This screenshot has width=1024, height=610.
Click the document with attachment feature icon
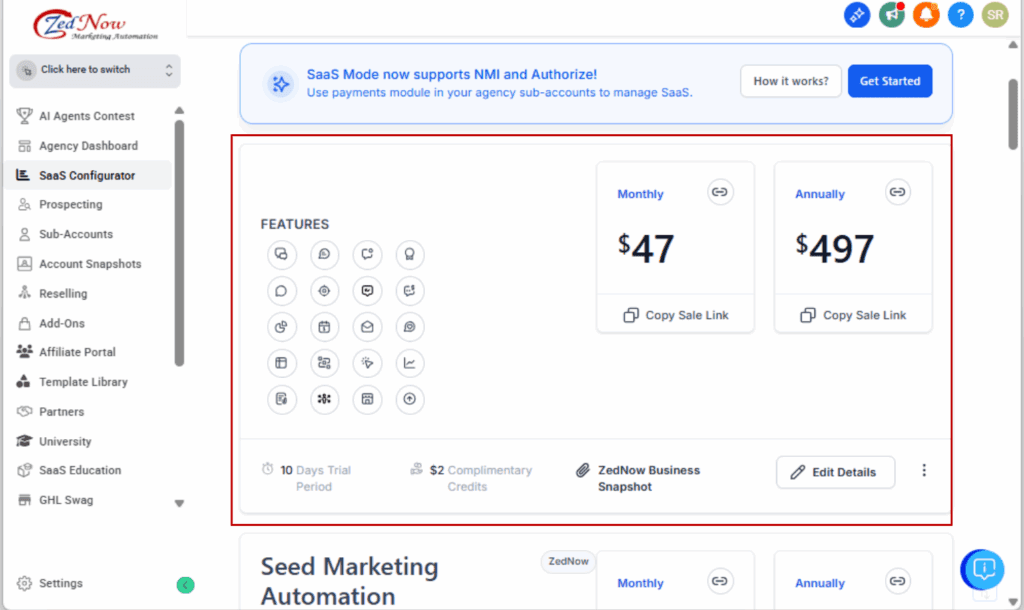(281, 399)
